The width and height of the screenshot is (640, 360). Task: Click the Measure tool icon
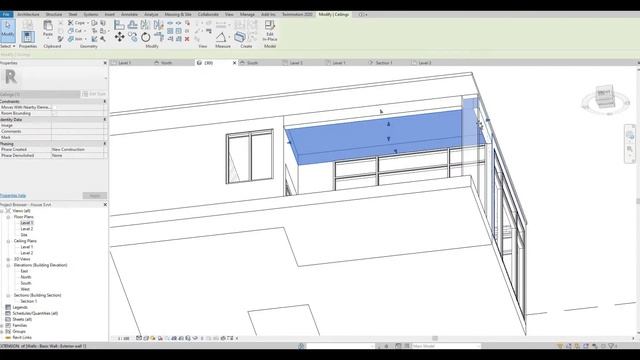[x=221, y=37]
